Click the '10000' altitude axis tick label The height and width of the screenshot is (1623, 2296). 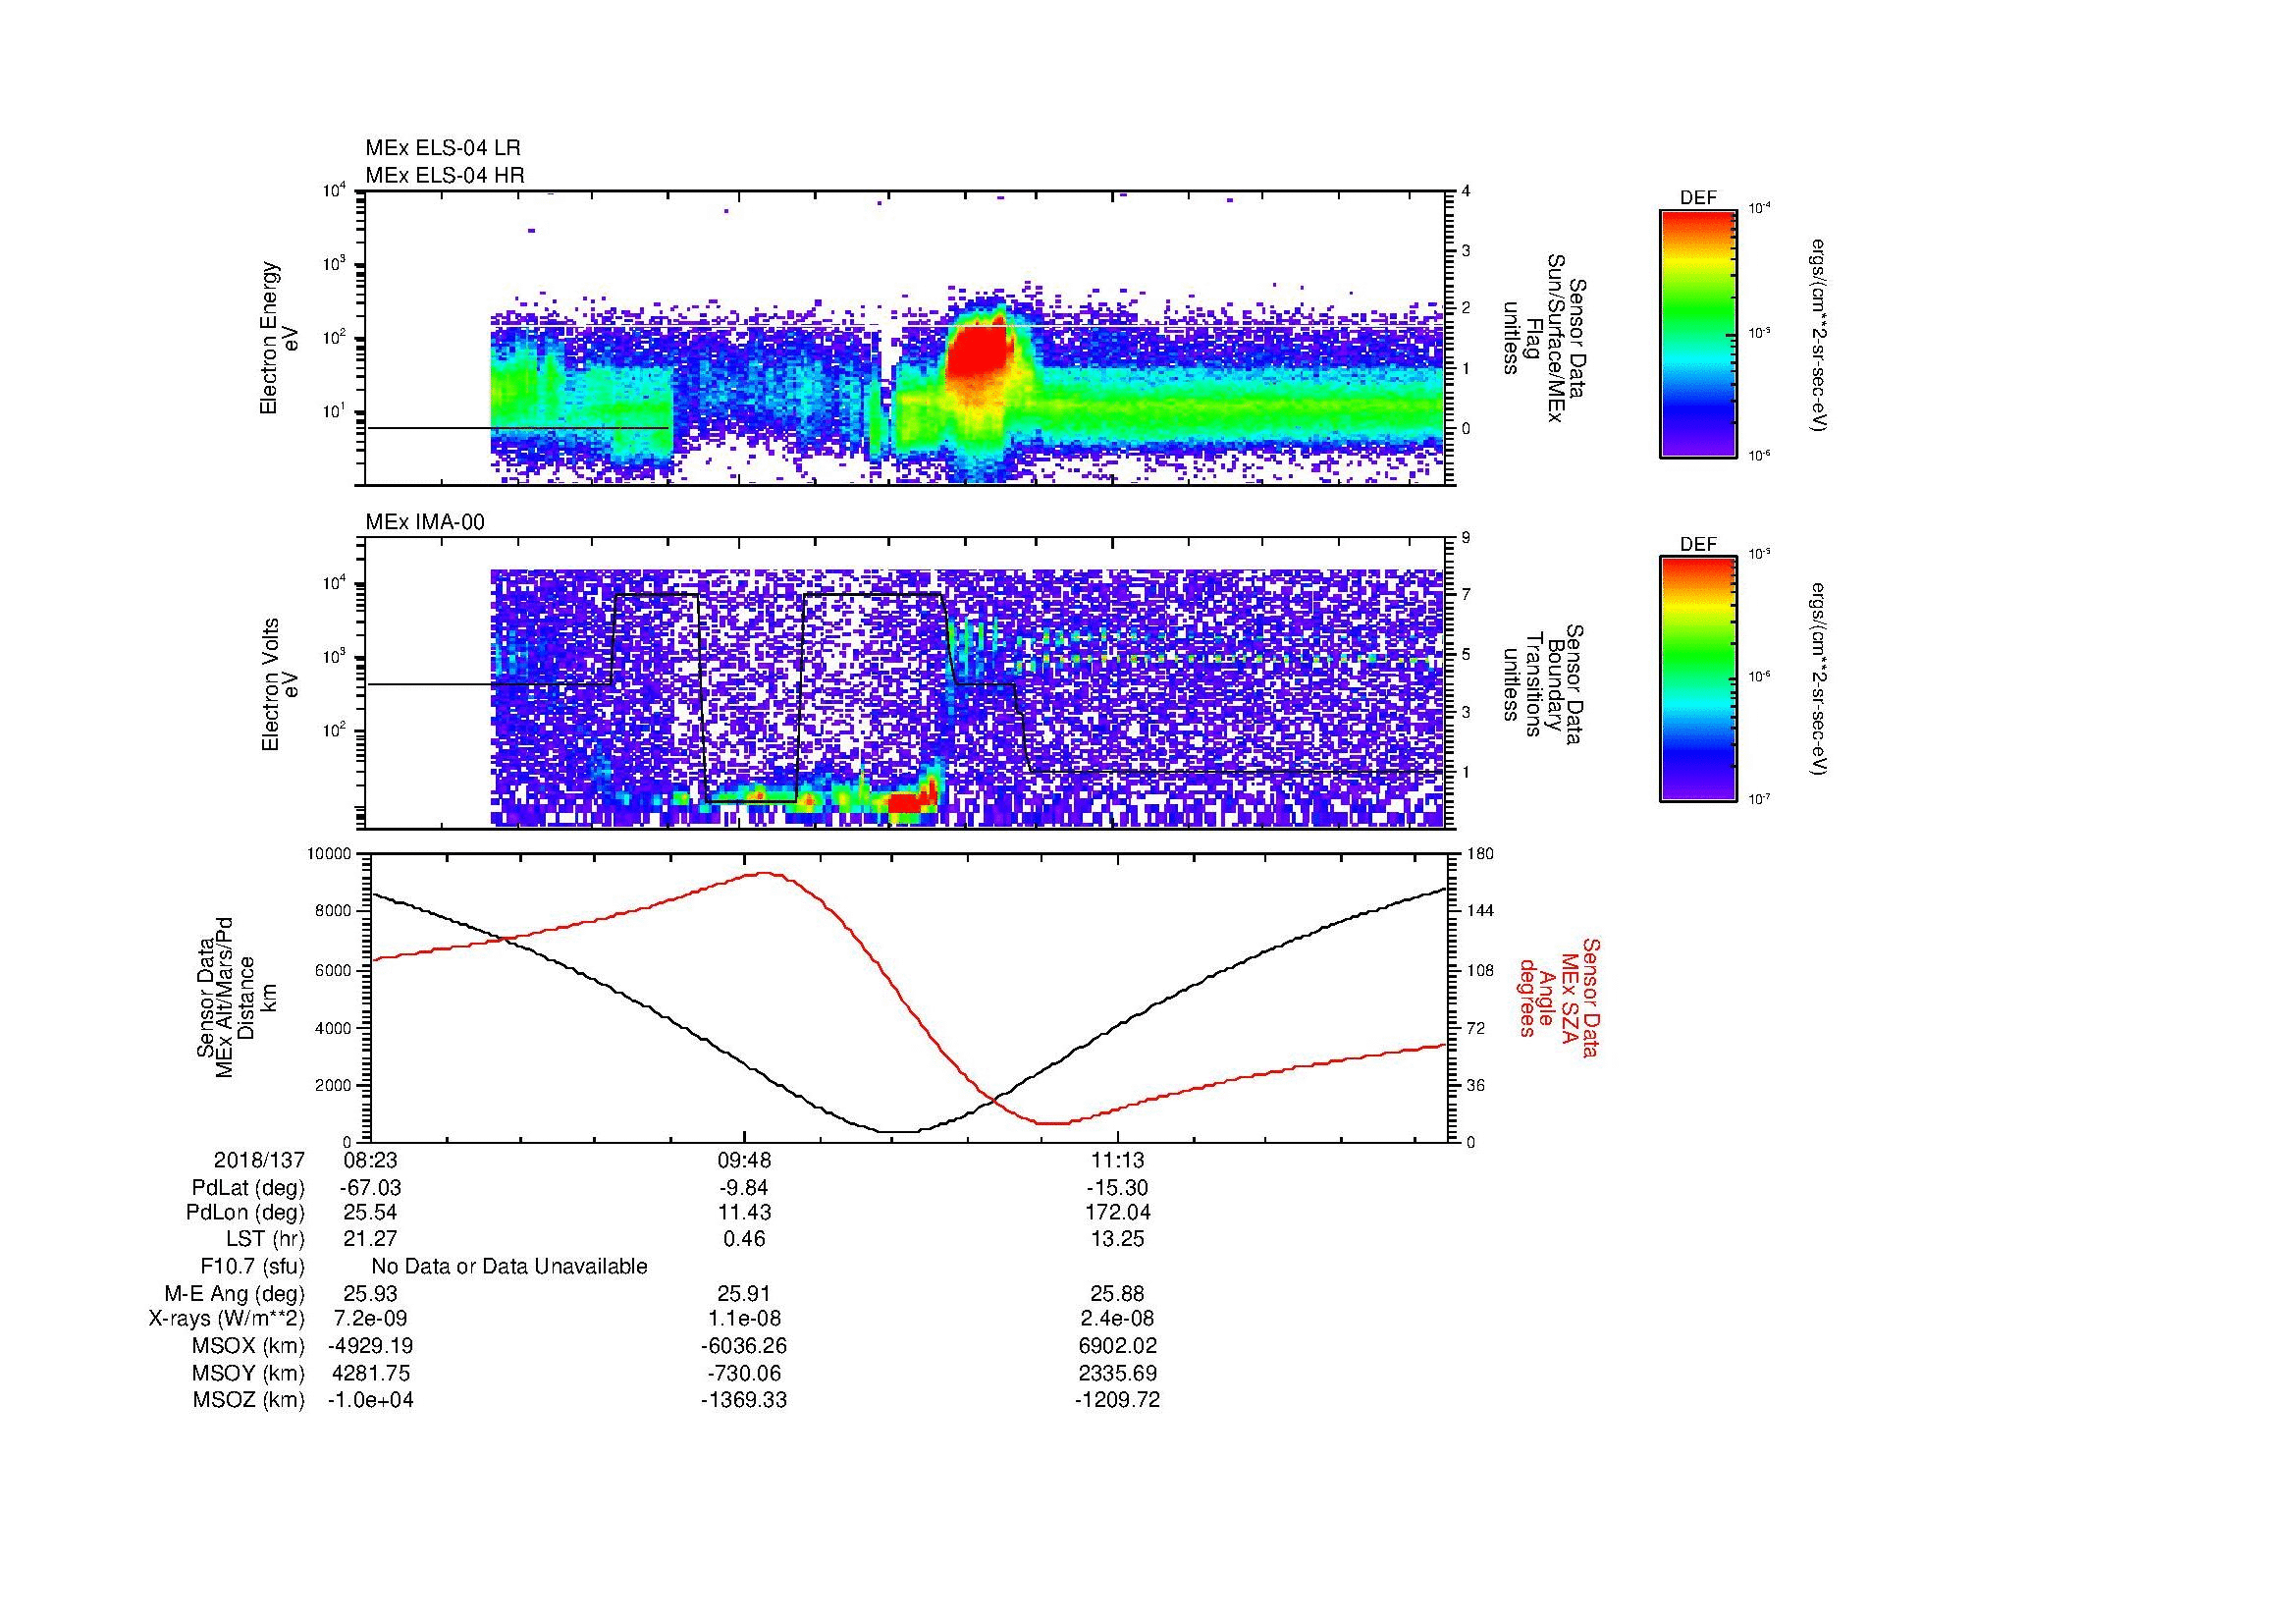coord(329,854)
